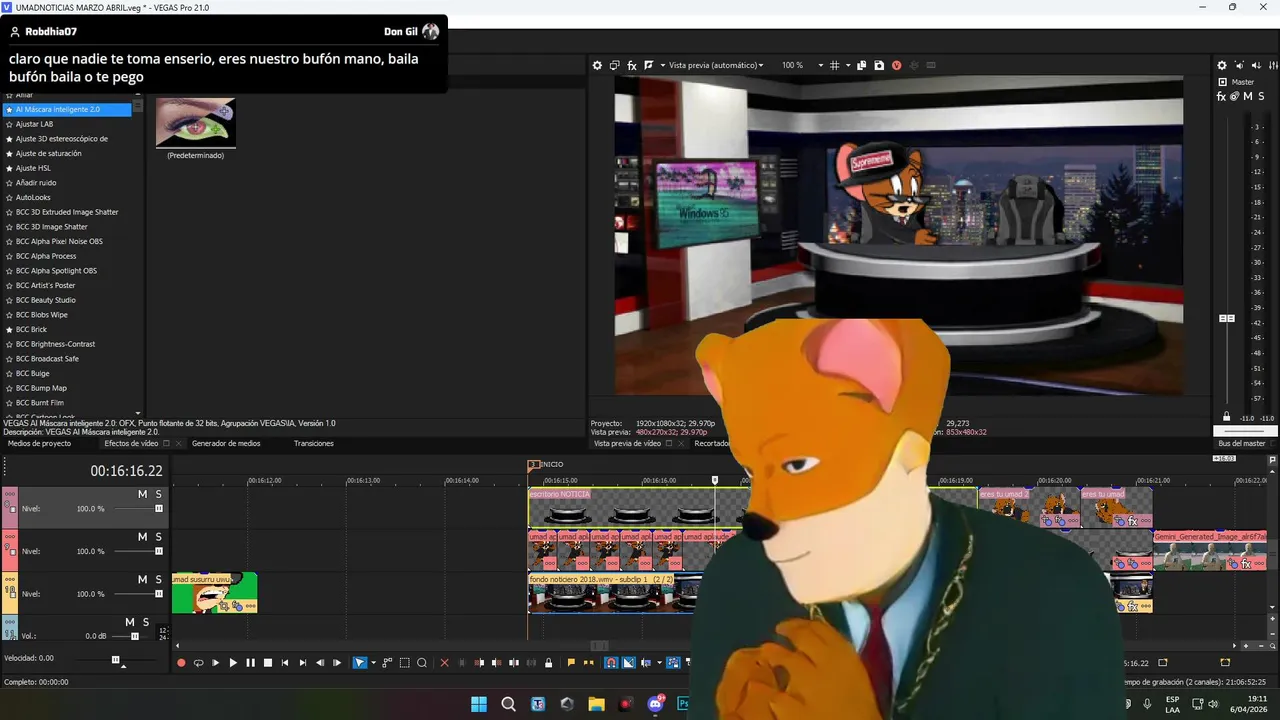Toggle auto ripple icon
The height and width of the screenshot is (720, 1280).
click(646, 662)
